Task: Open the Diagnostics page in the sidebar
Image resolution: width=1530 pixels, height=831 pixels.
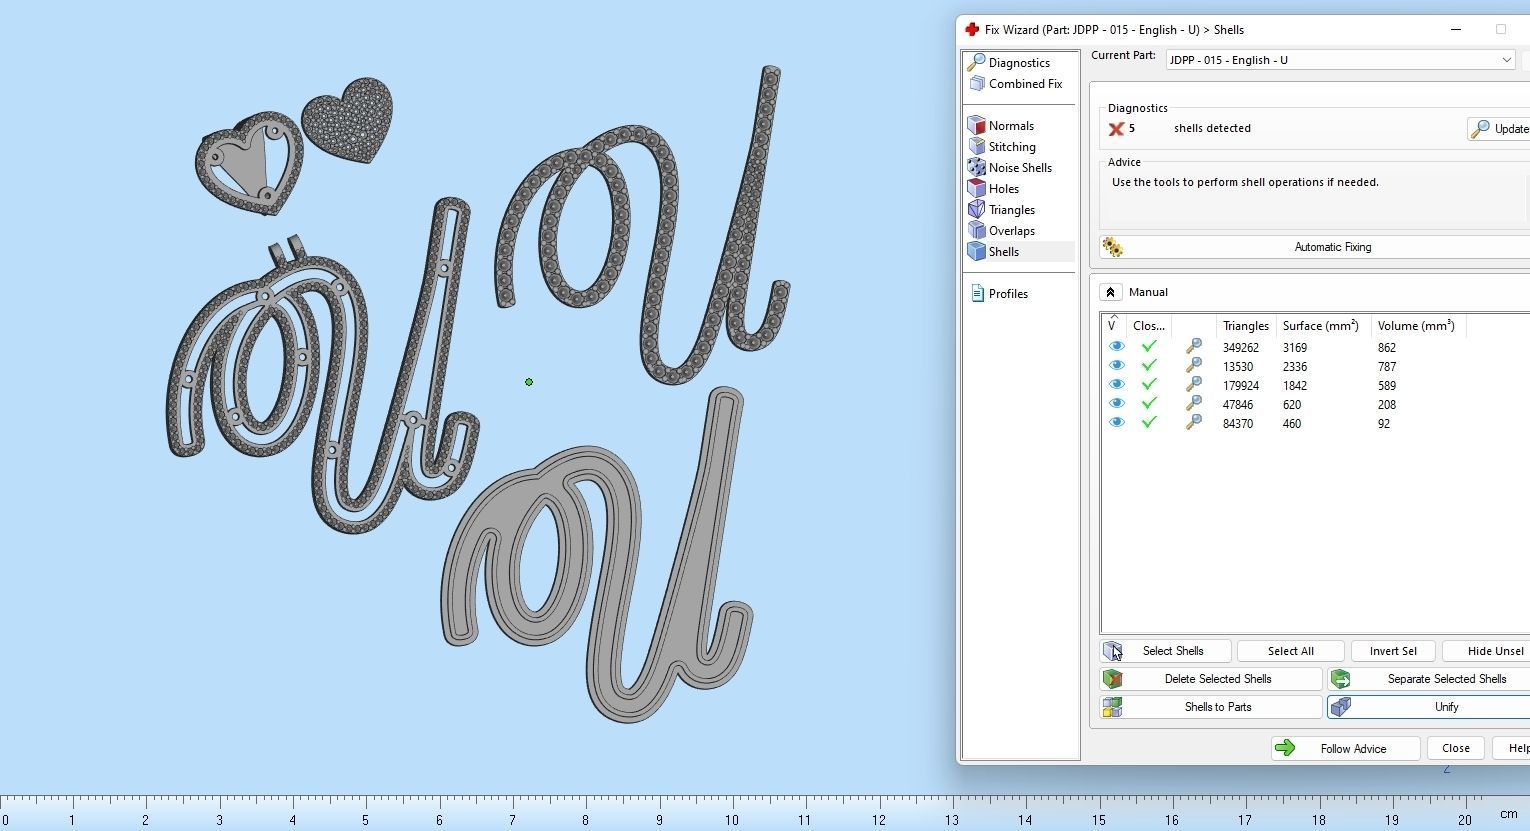Action: pyautogui.click(x=1019, y=63)
